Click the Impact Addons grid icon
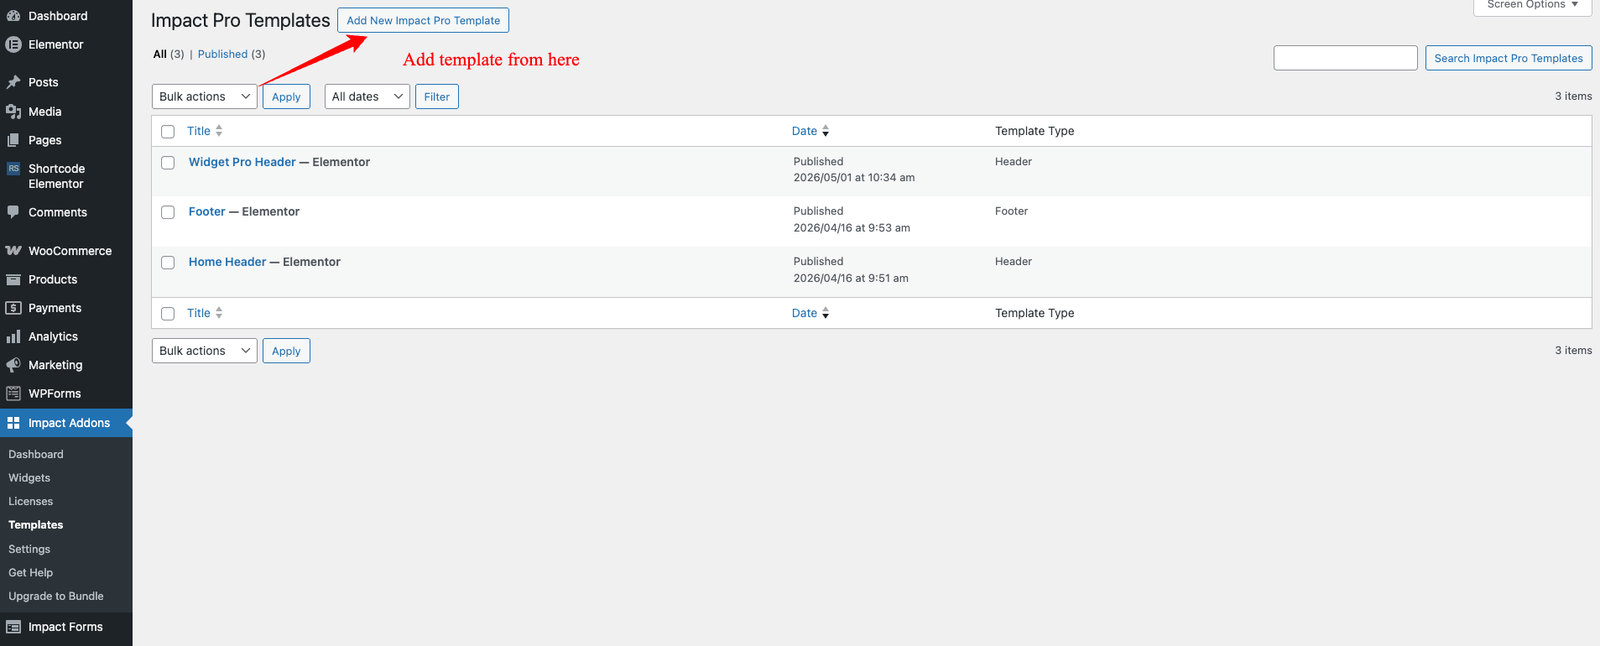The height and width of the screenshot is (646, 1600). 13,423
